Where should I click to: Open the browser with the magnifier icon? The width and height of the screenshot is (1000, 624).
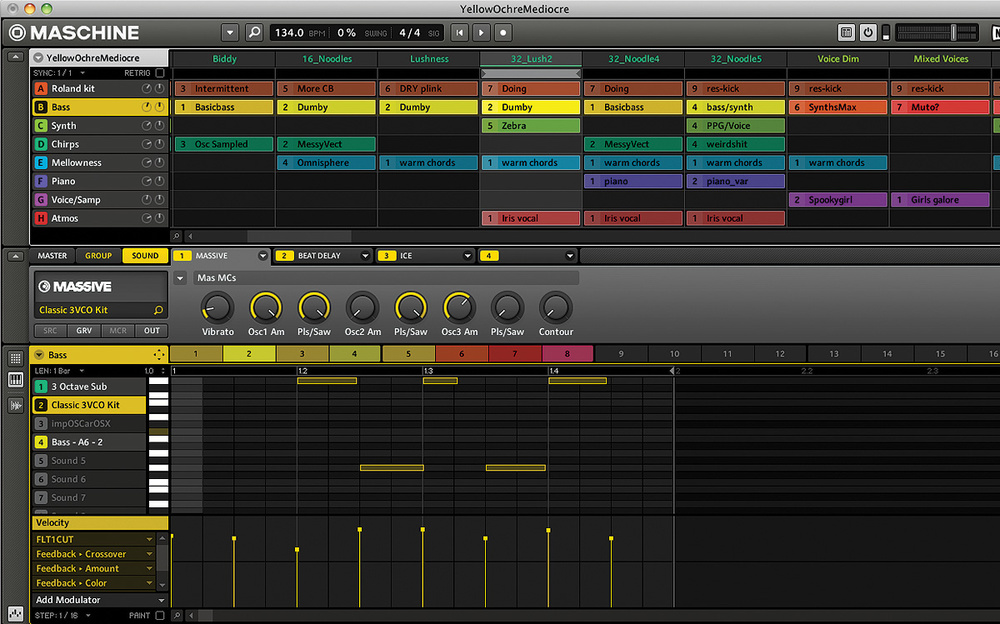click(x=255, y=32)
